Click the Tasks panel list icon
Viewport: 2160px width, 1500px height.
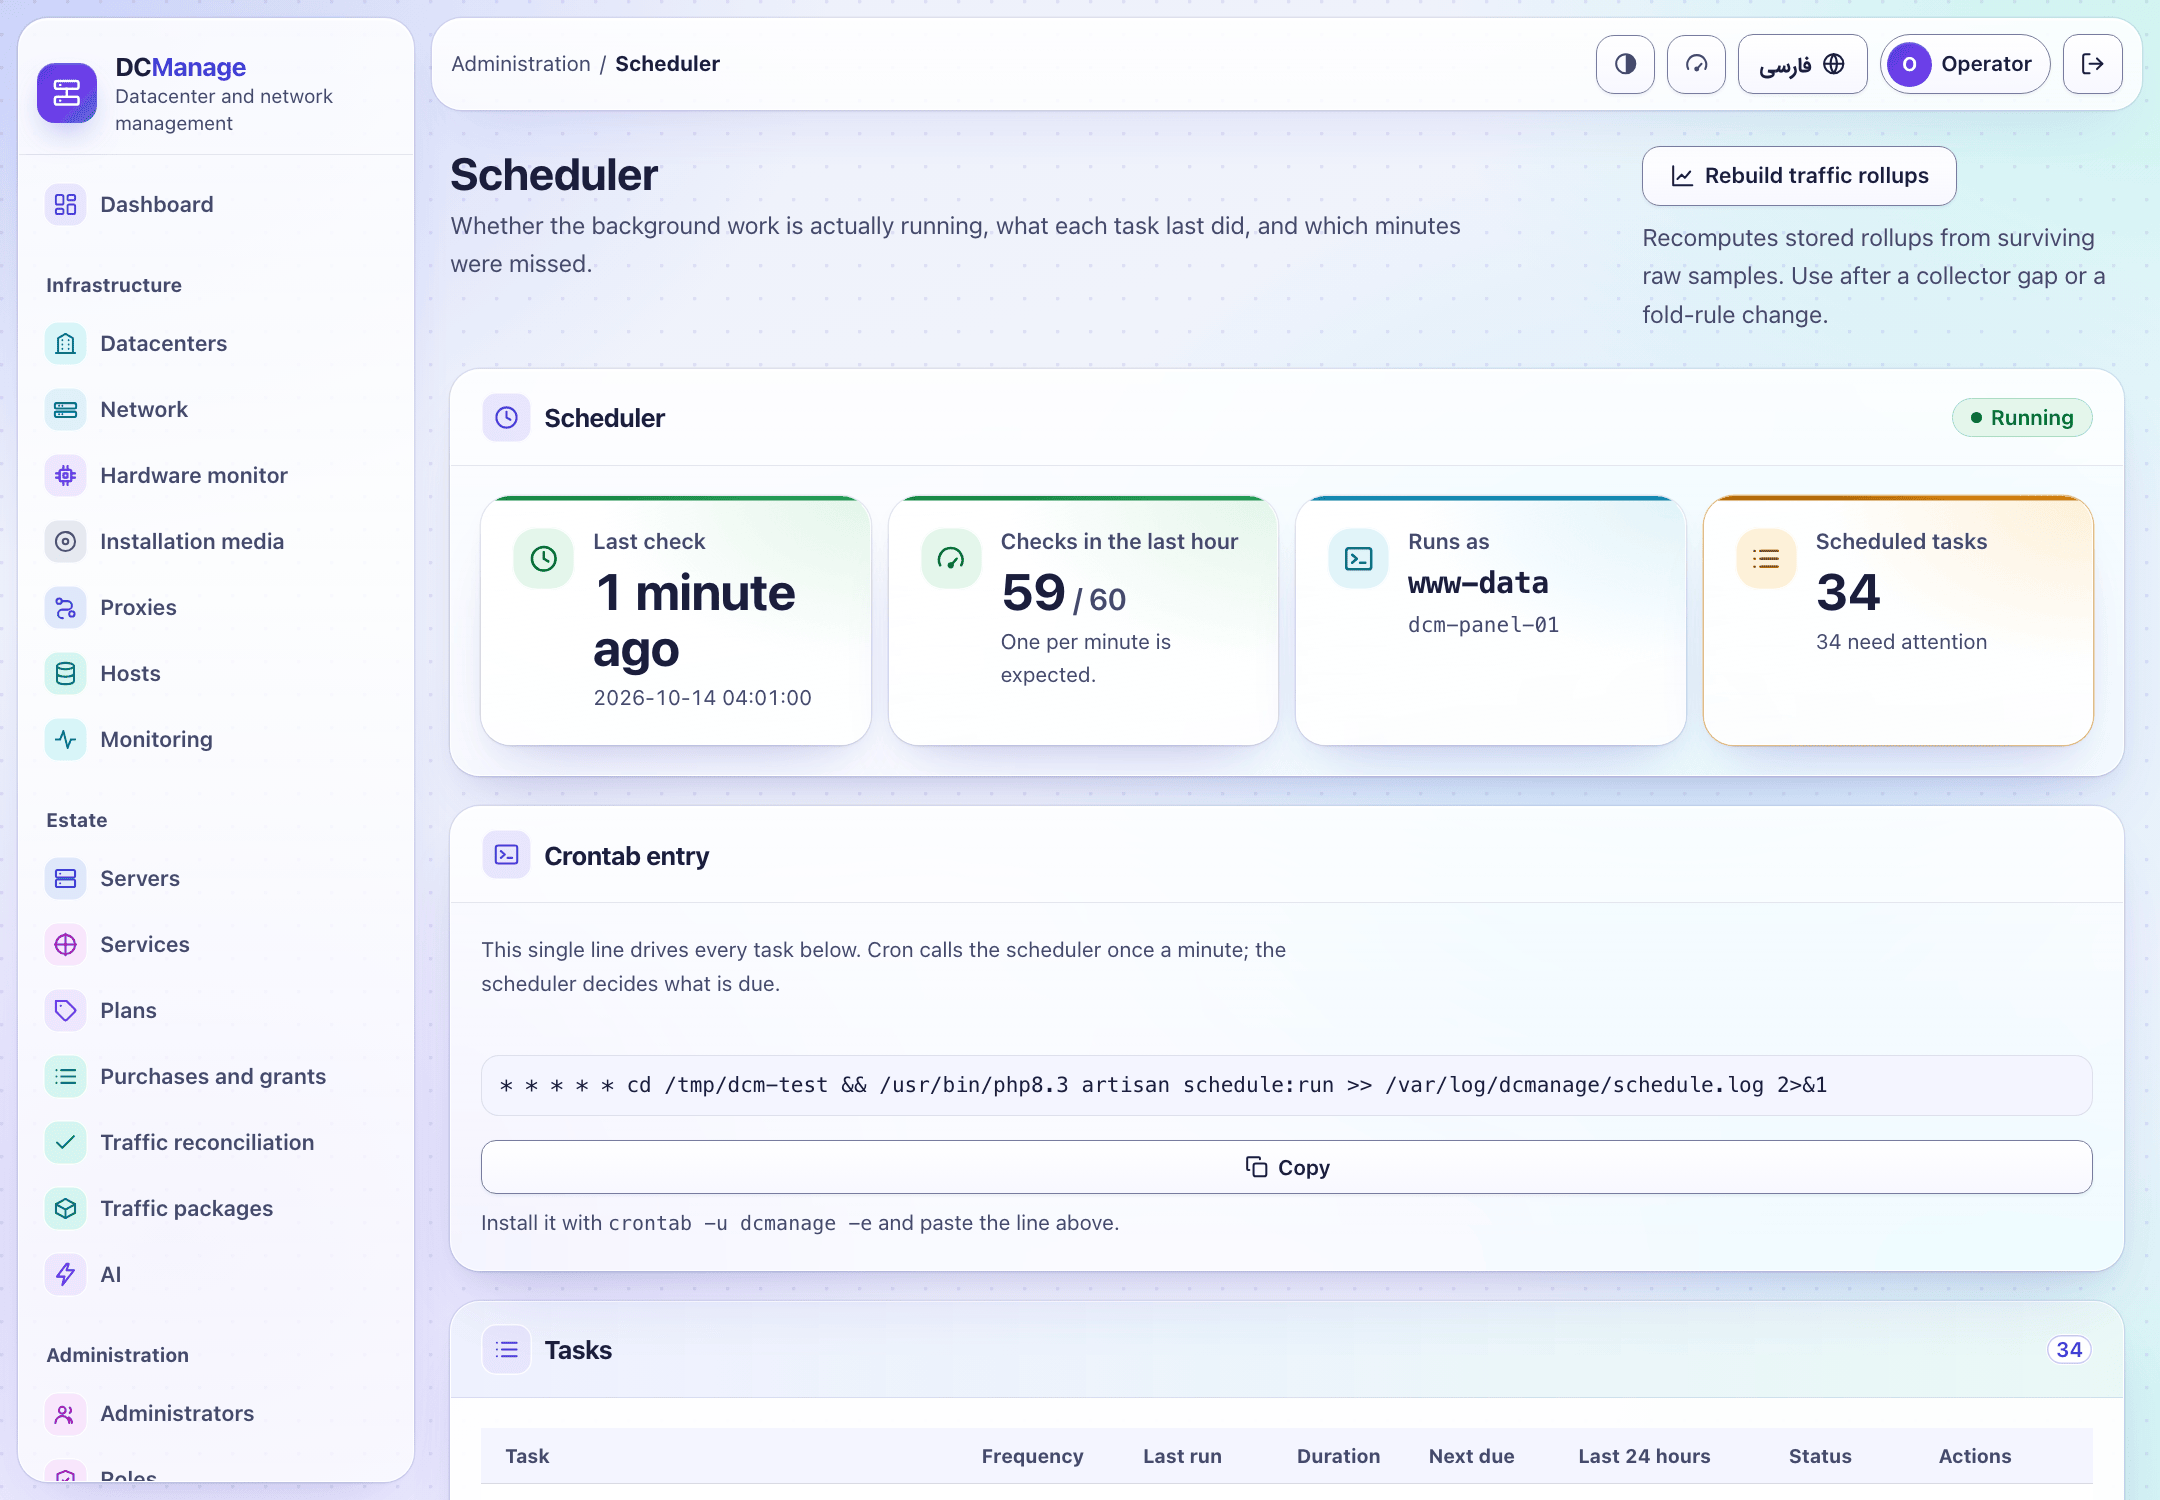click(506, 1349)
